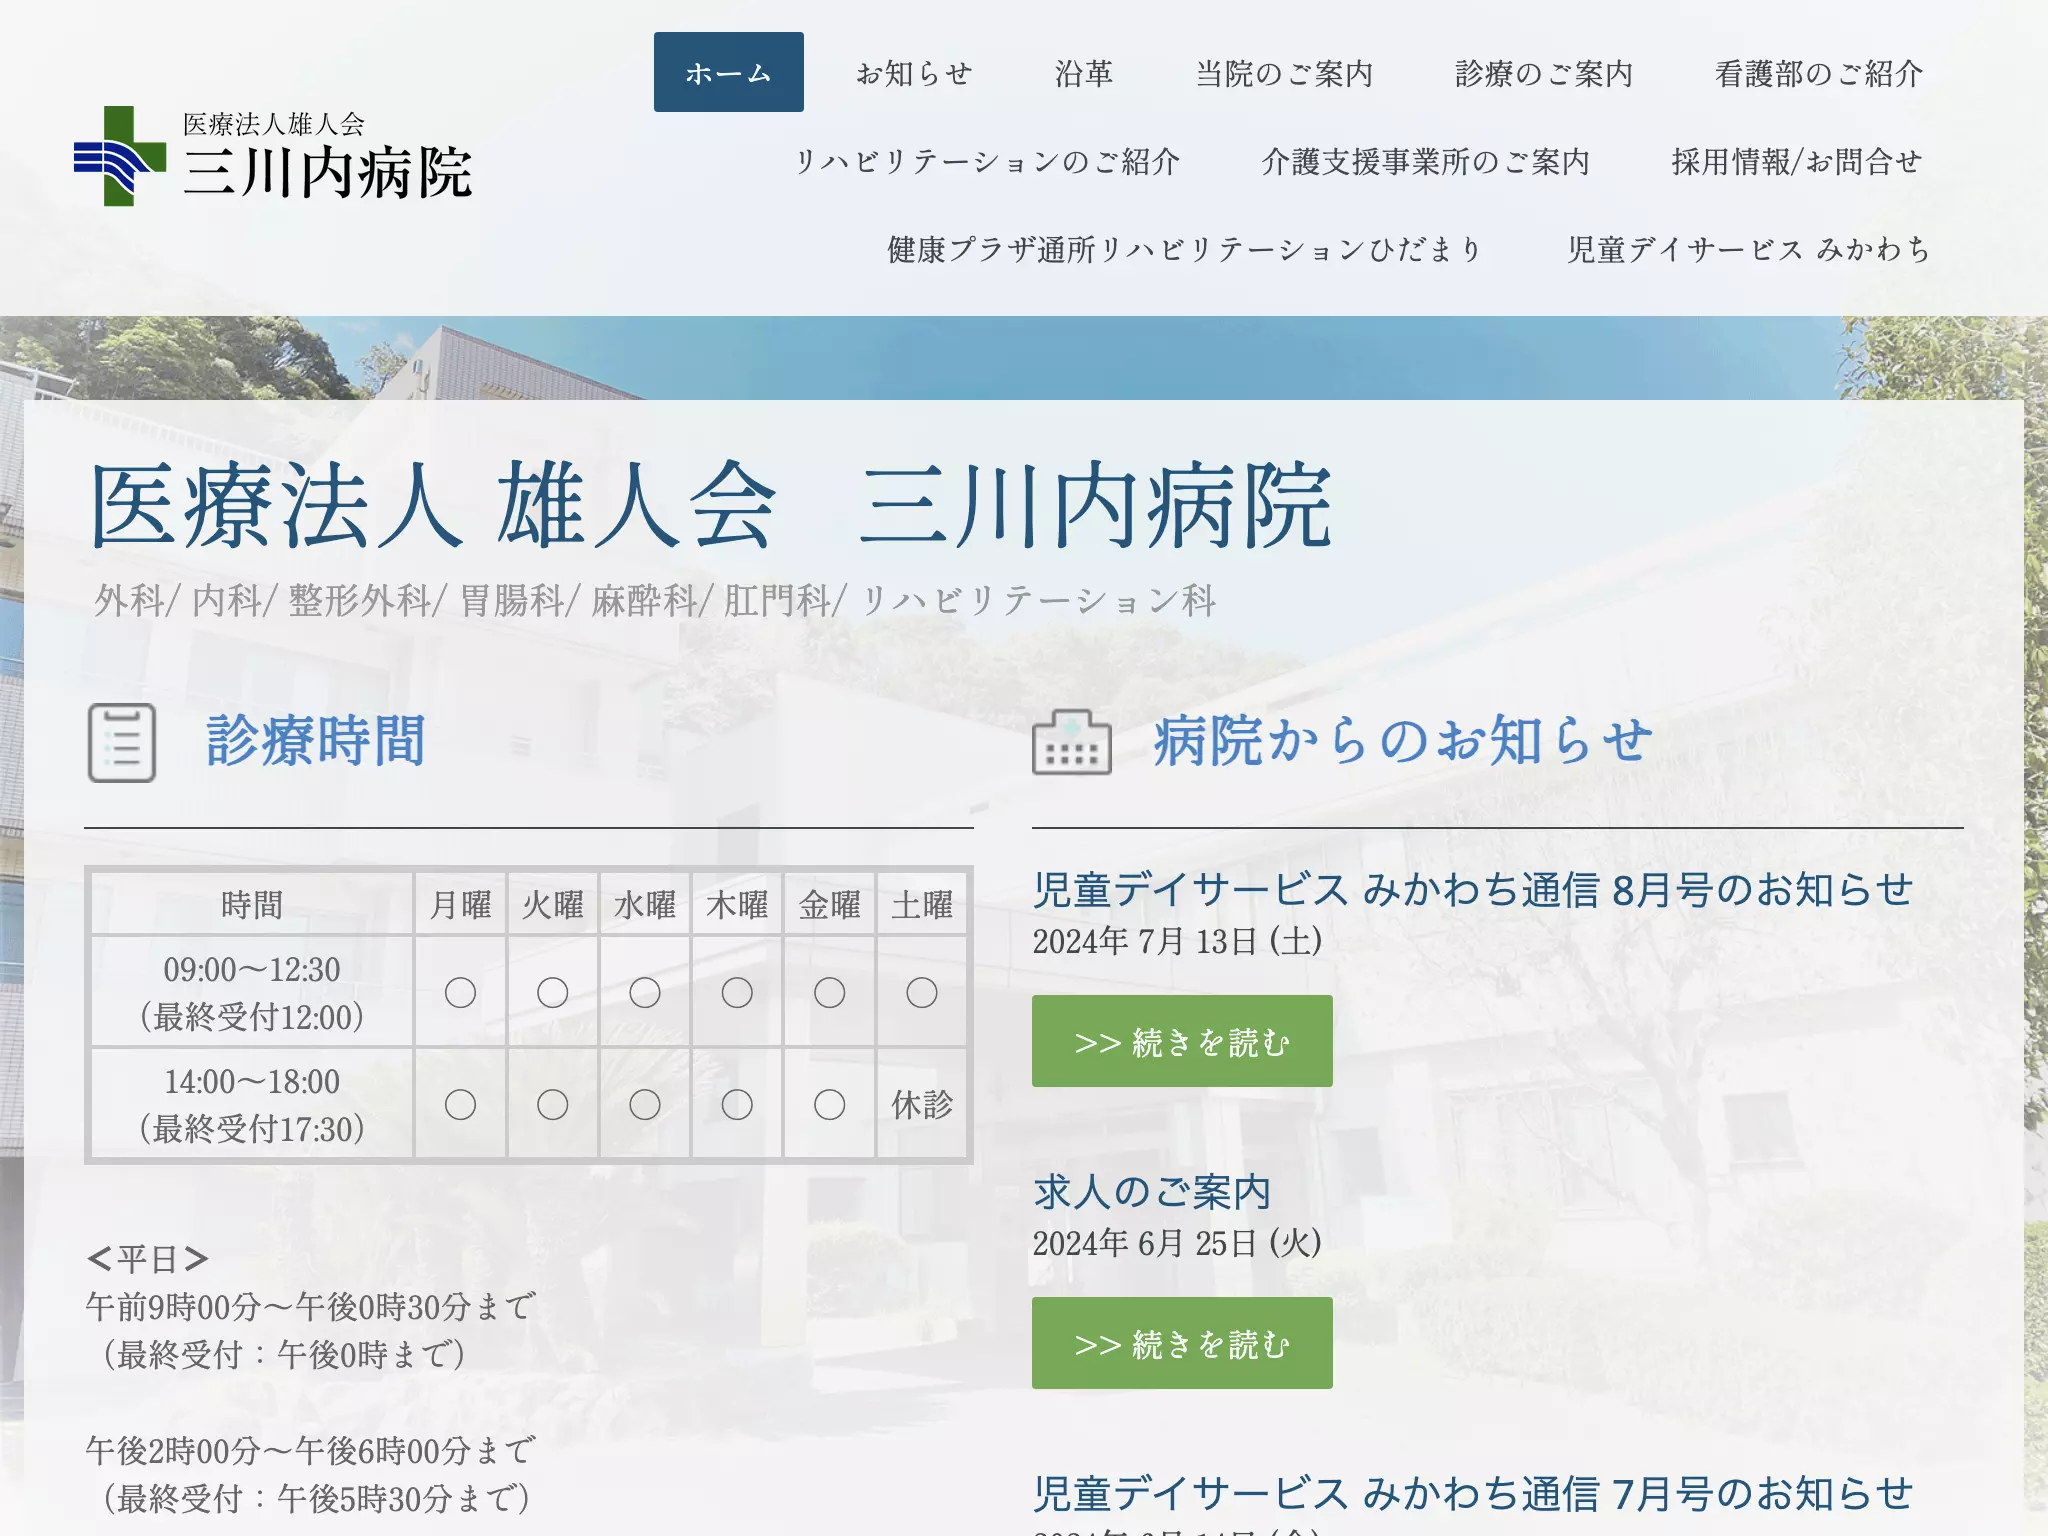2048x1536 pixels.
Task: Click the ＜平日＞ label
Action: point(148,1258)
